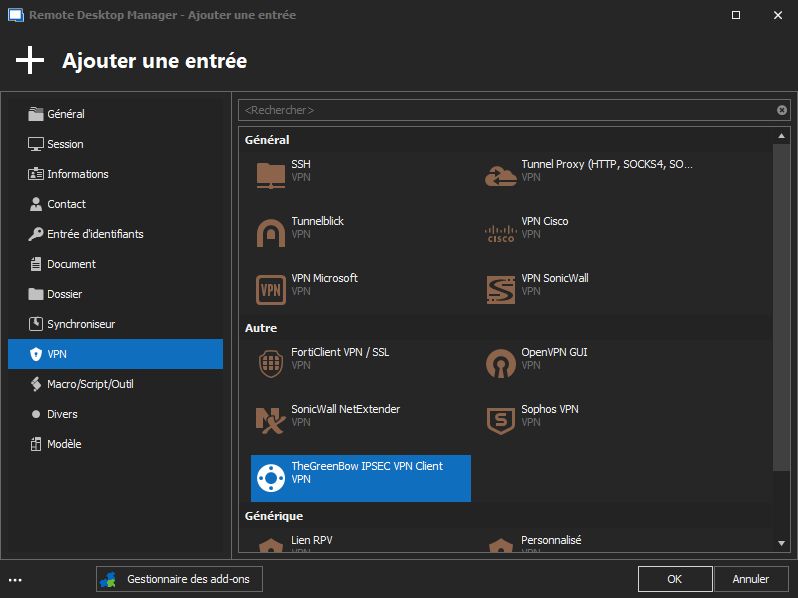
Task: Select the VPN Cisco icon
Action: click(500, 232)
